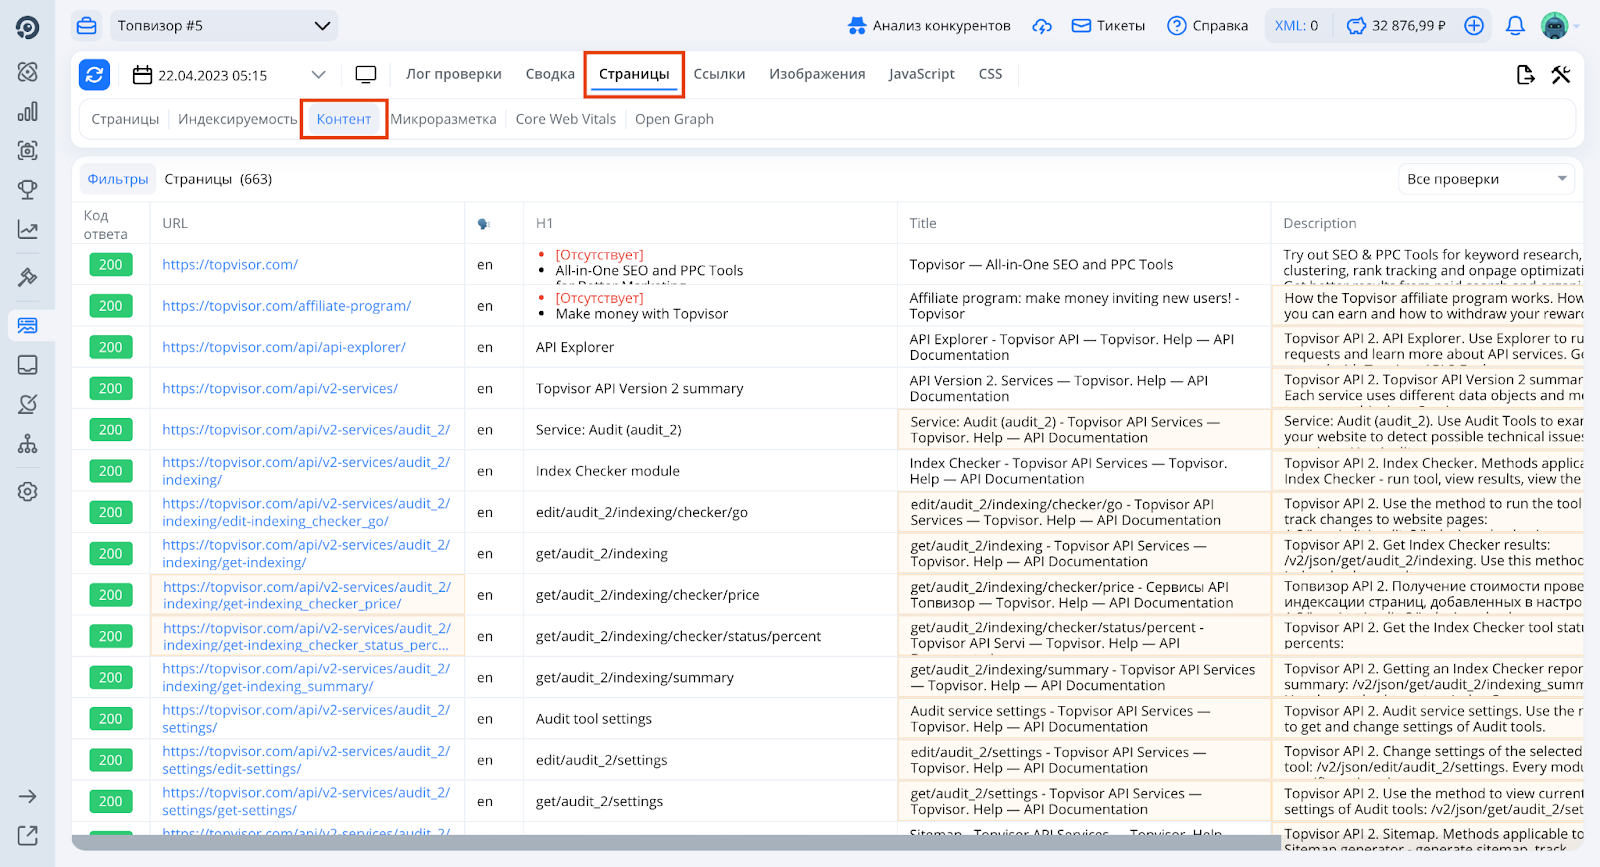Open the tablet icon in left sidebar

pos(28,365)
